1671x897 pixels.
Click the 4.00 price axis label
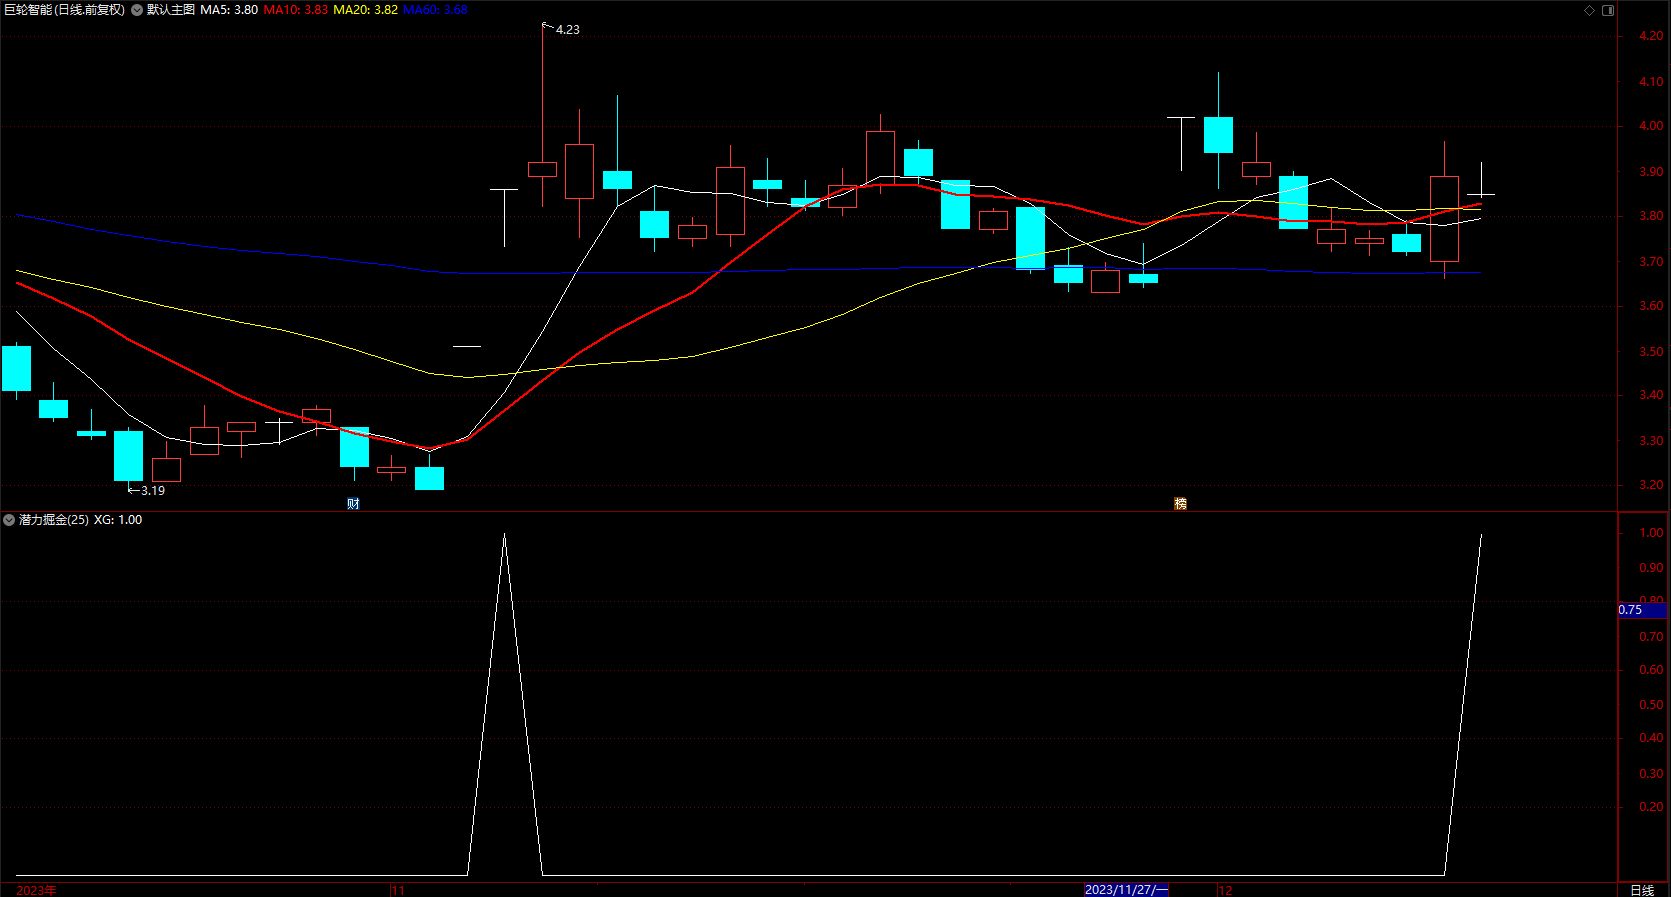tap(1651, 126)
